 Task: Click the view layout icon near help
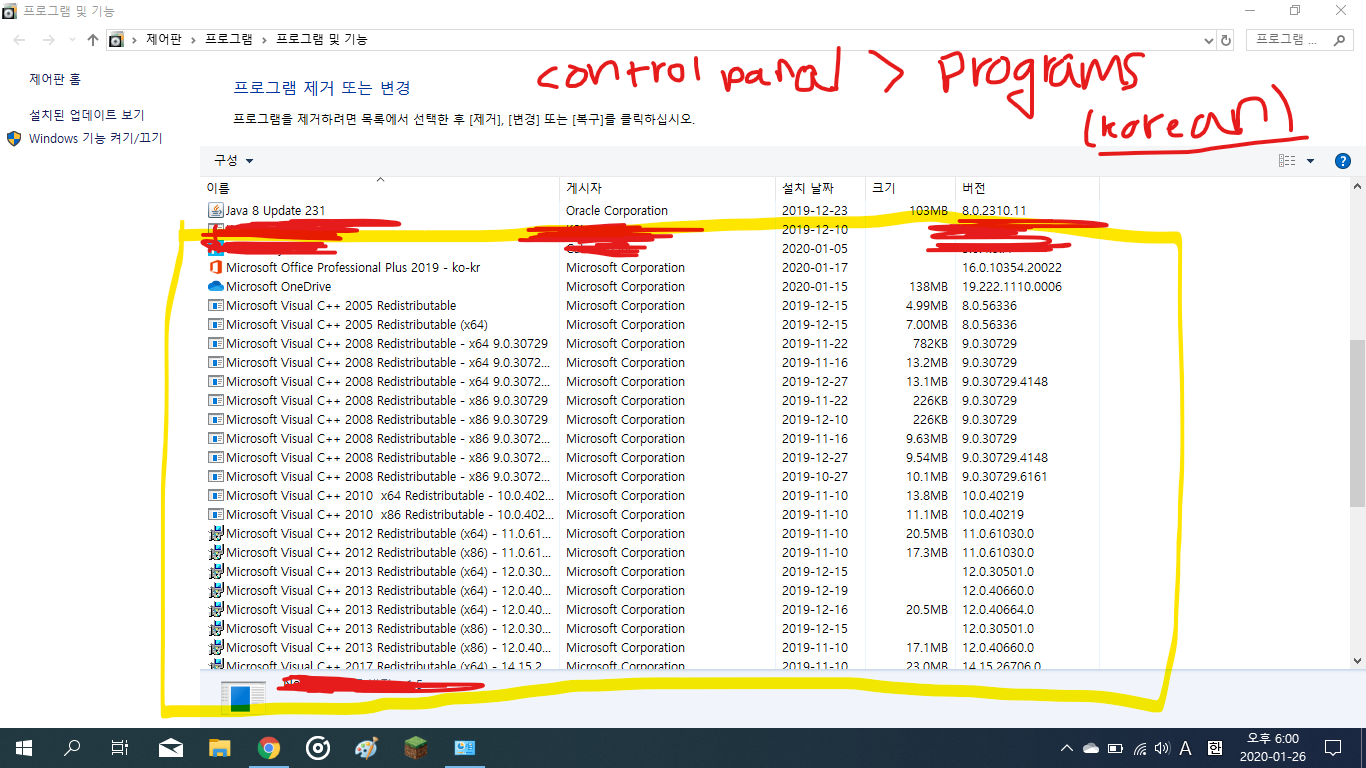coord(1287,161)
